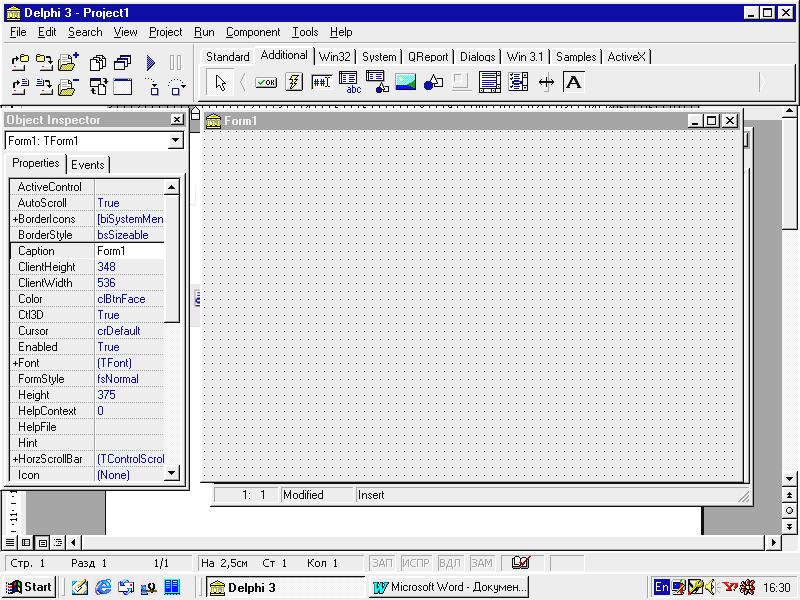The width and height of the screenshot is (800, 600).
Task: Click the Start button
Action: click(29, 587)
